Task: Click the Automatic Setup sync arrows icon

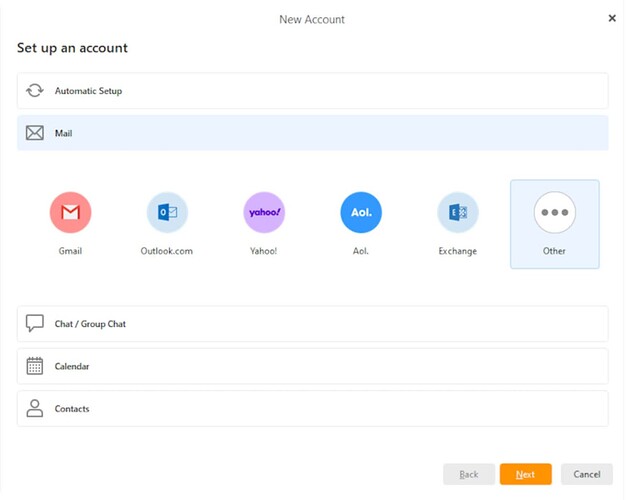Action: click(35, 91)
